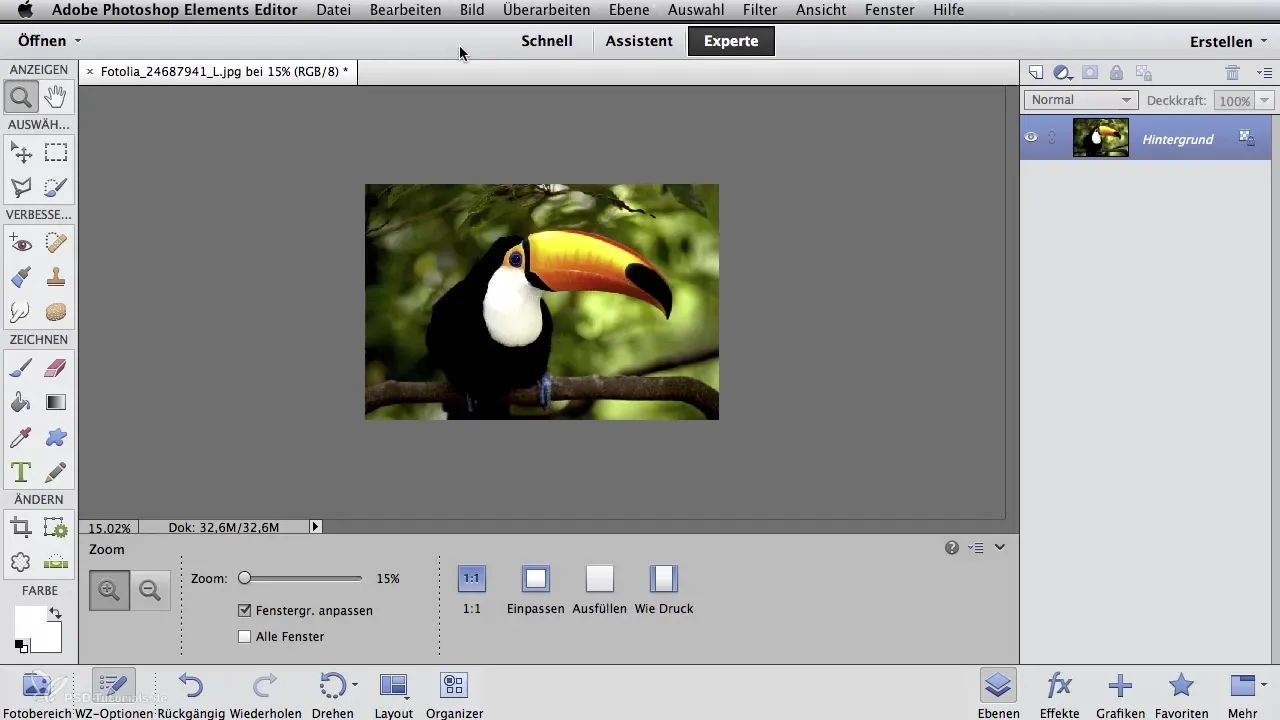Open the Normal blend mode dropdown
Viewport: 1280px width, 720px height.
click(1081, 100)
